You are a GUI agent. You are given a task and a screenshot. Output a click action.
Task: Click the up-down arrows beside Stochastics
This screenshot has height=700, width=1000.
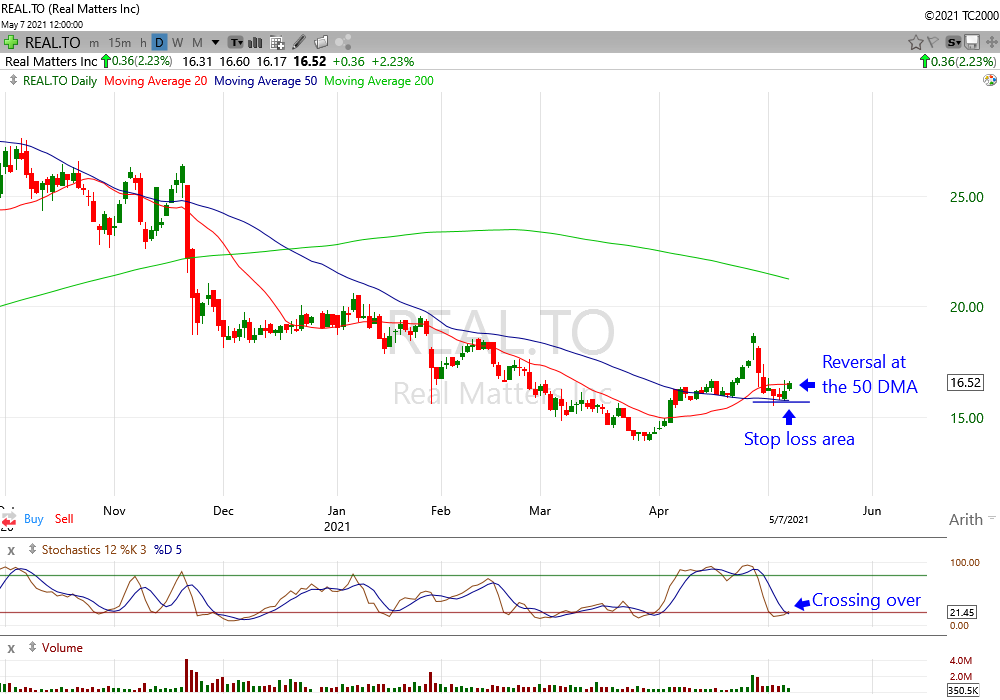point(32,549)
